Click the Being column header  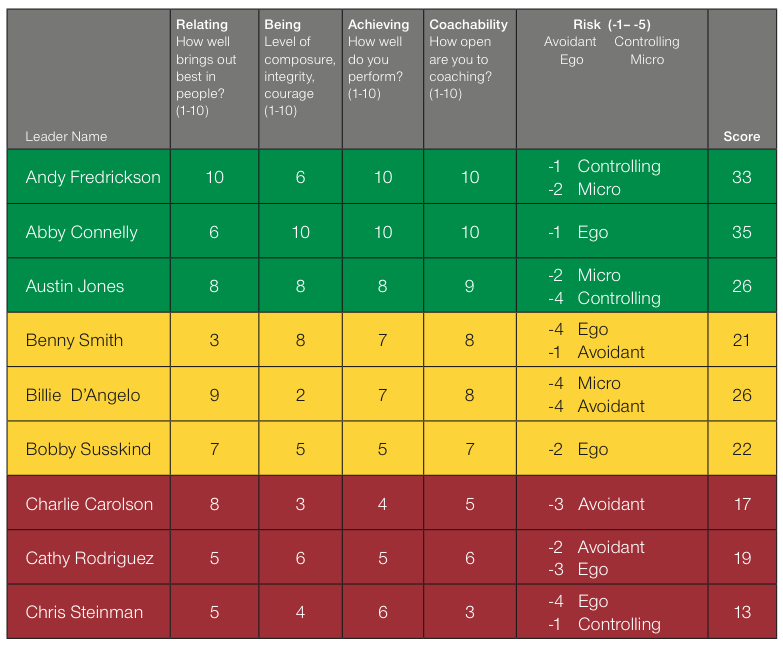[283, 24]
